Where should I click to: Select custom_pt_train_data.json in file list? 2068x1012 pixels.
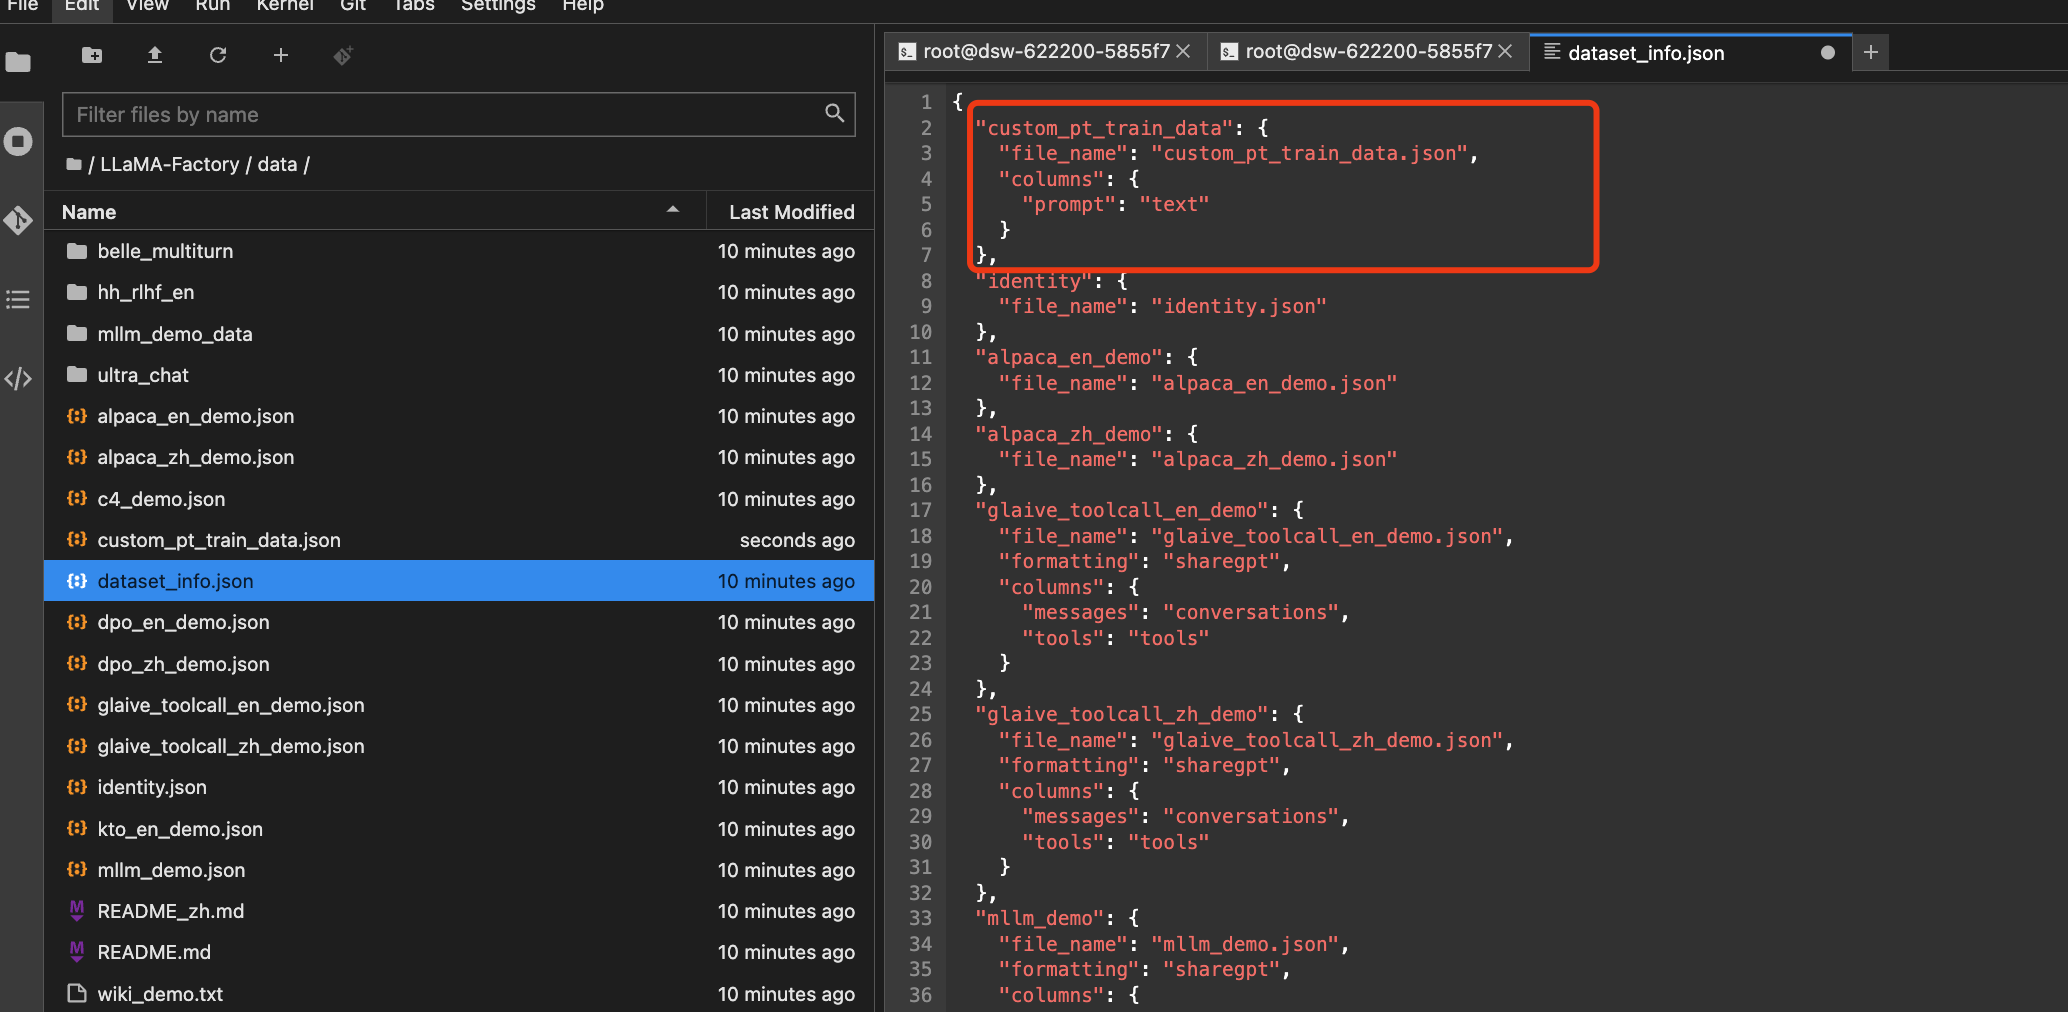[x=219, y=540]
